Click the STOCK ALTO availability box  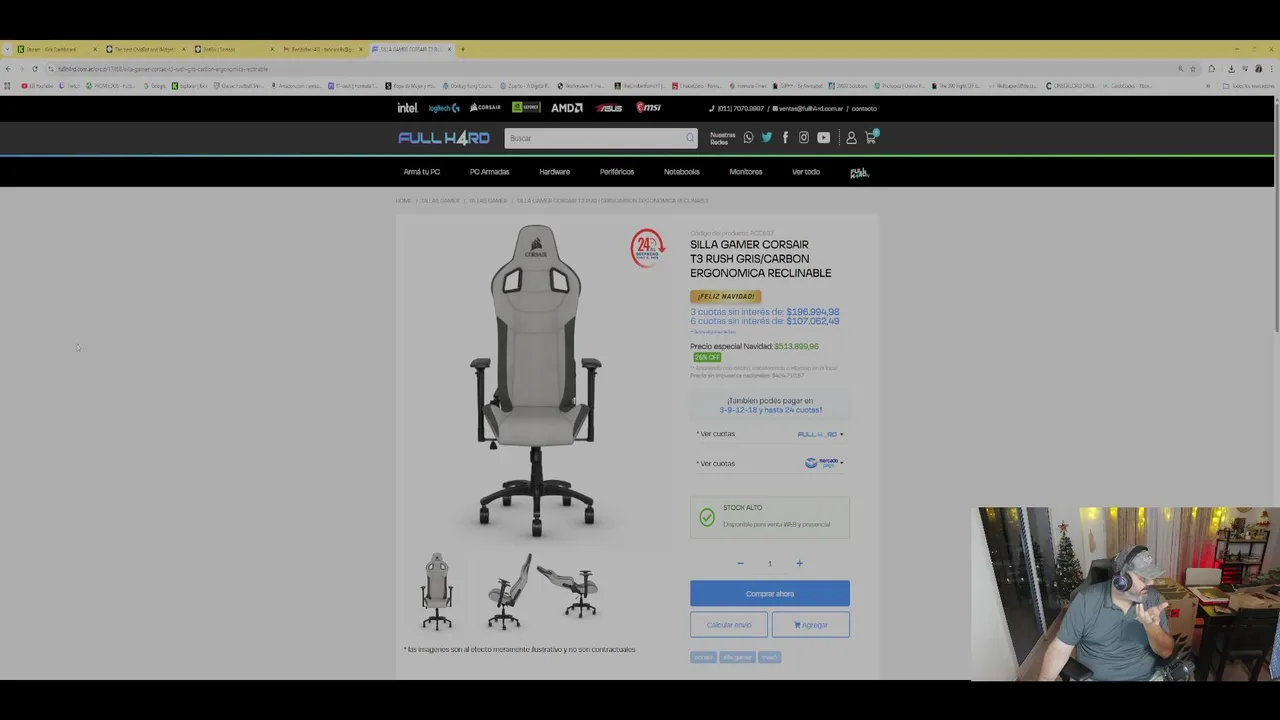(770, 517)
